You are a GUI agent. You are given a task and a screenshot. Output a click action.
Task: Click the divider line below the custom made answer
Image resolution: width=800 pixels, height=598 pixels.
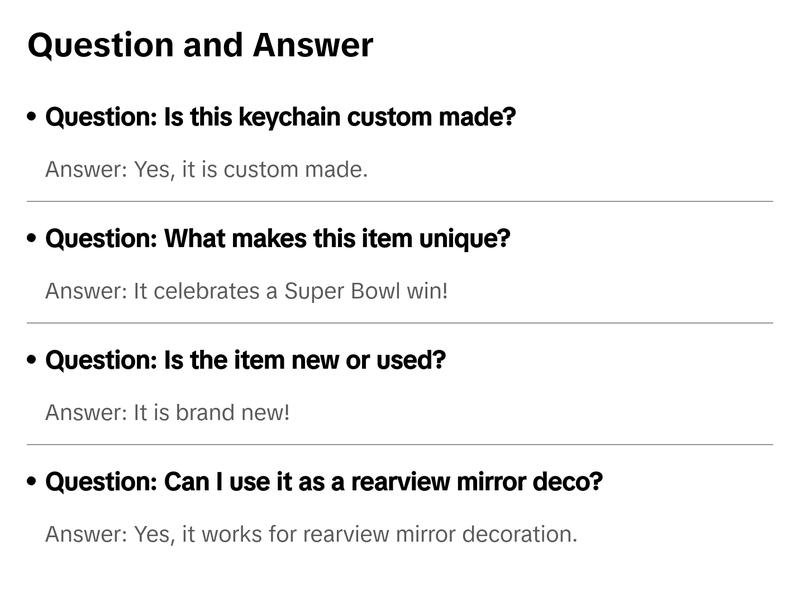pos(400,201)
